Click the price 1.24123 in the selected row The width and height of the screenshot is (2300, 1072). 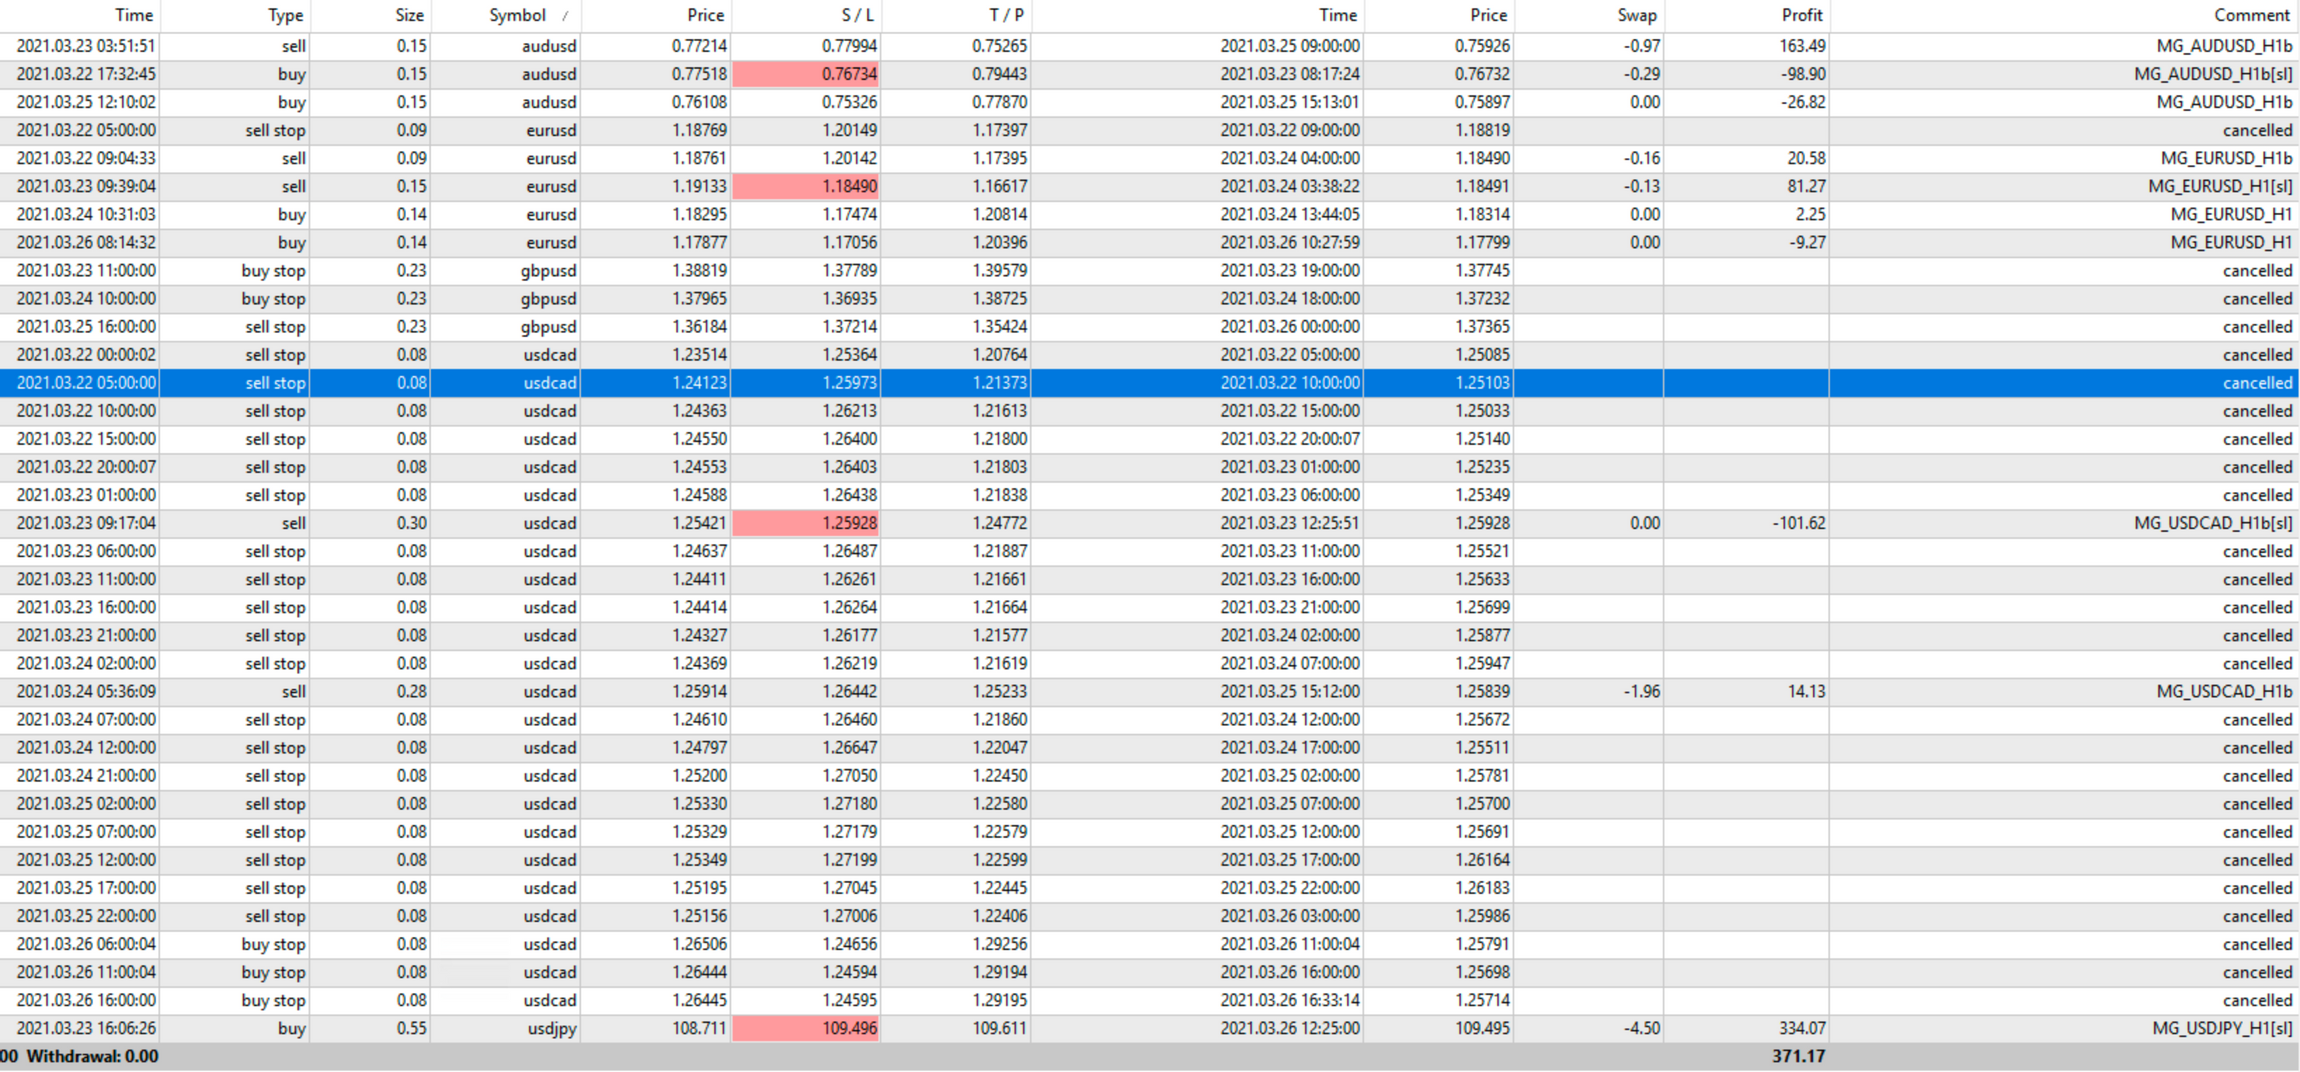(x=699, y=383)
